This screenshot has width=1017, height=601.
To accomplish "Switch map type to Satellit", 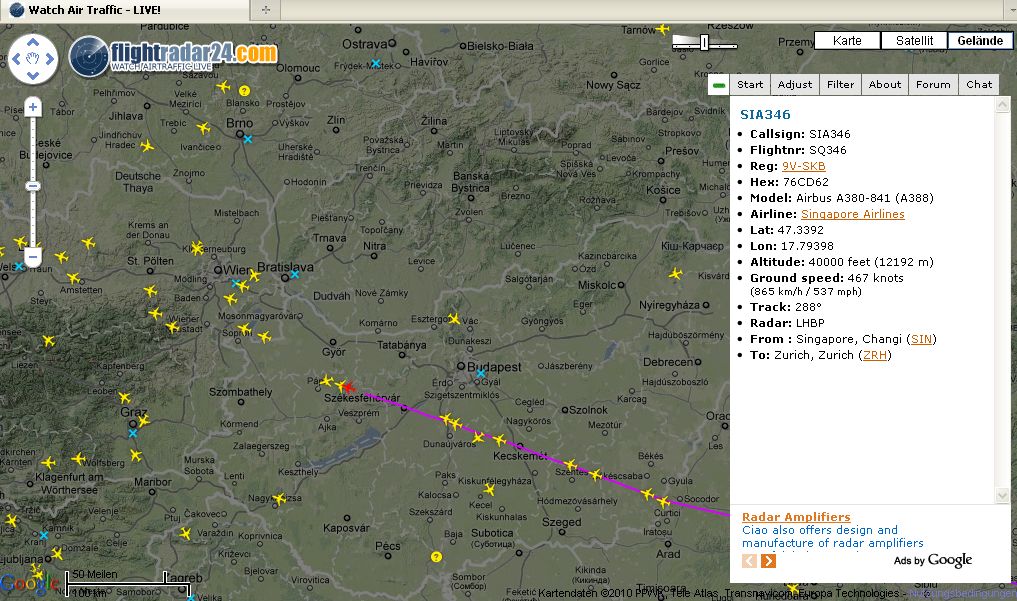I will click(x=914, y=41).
